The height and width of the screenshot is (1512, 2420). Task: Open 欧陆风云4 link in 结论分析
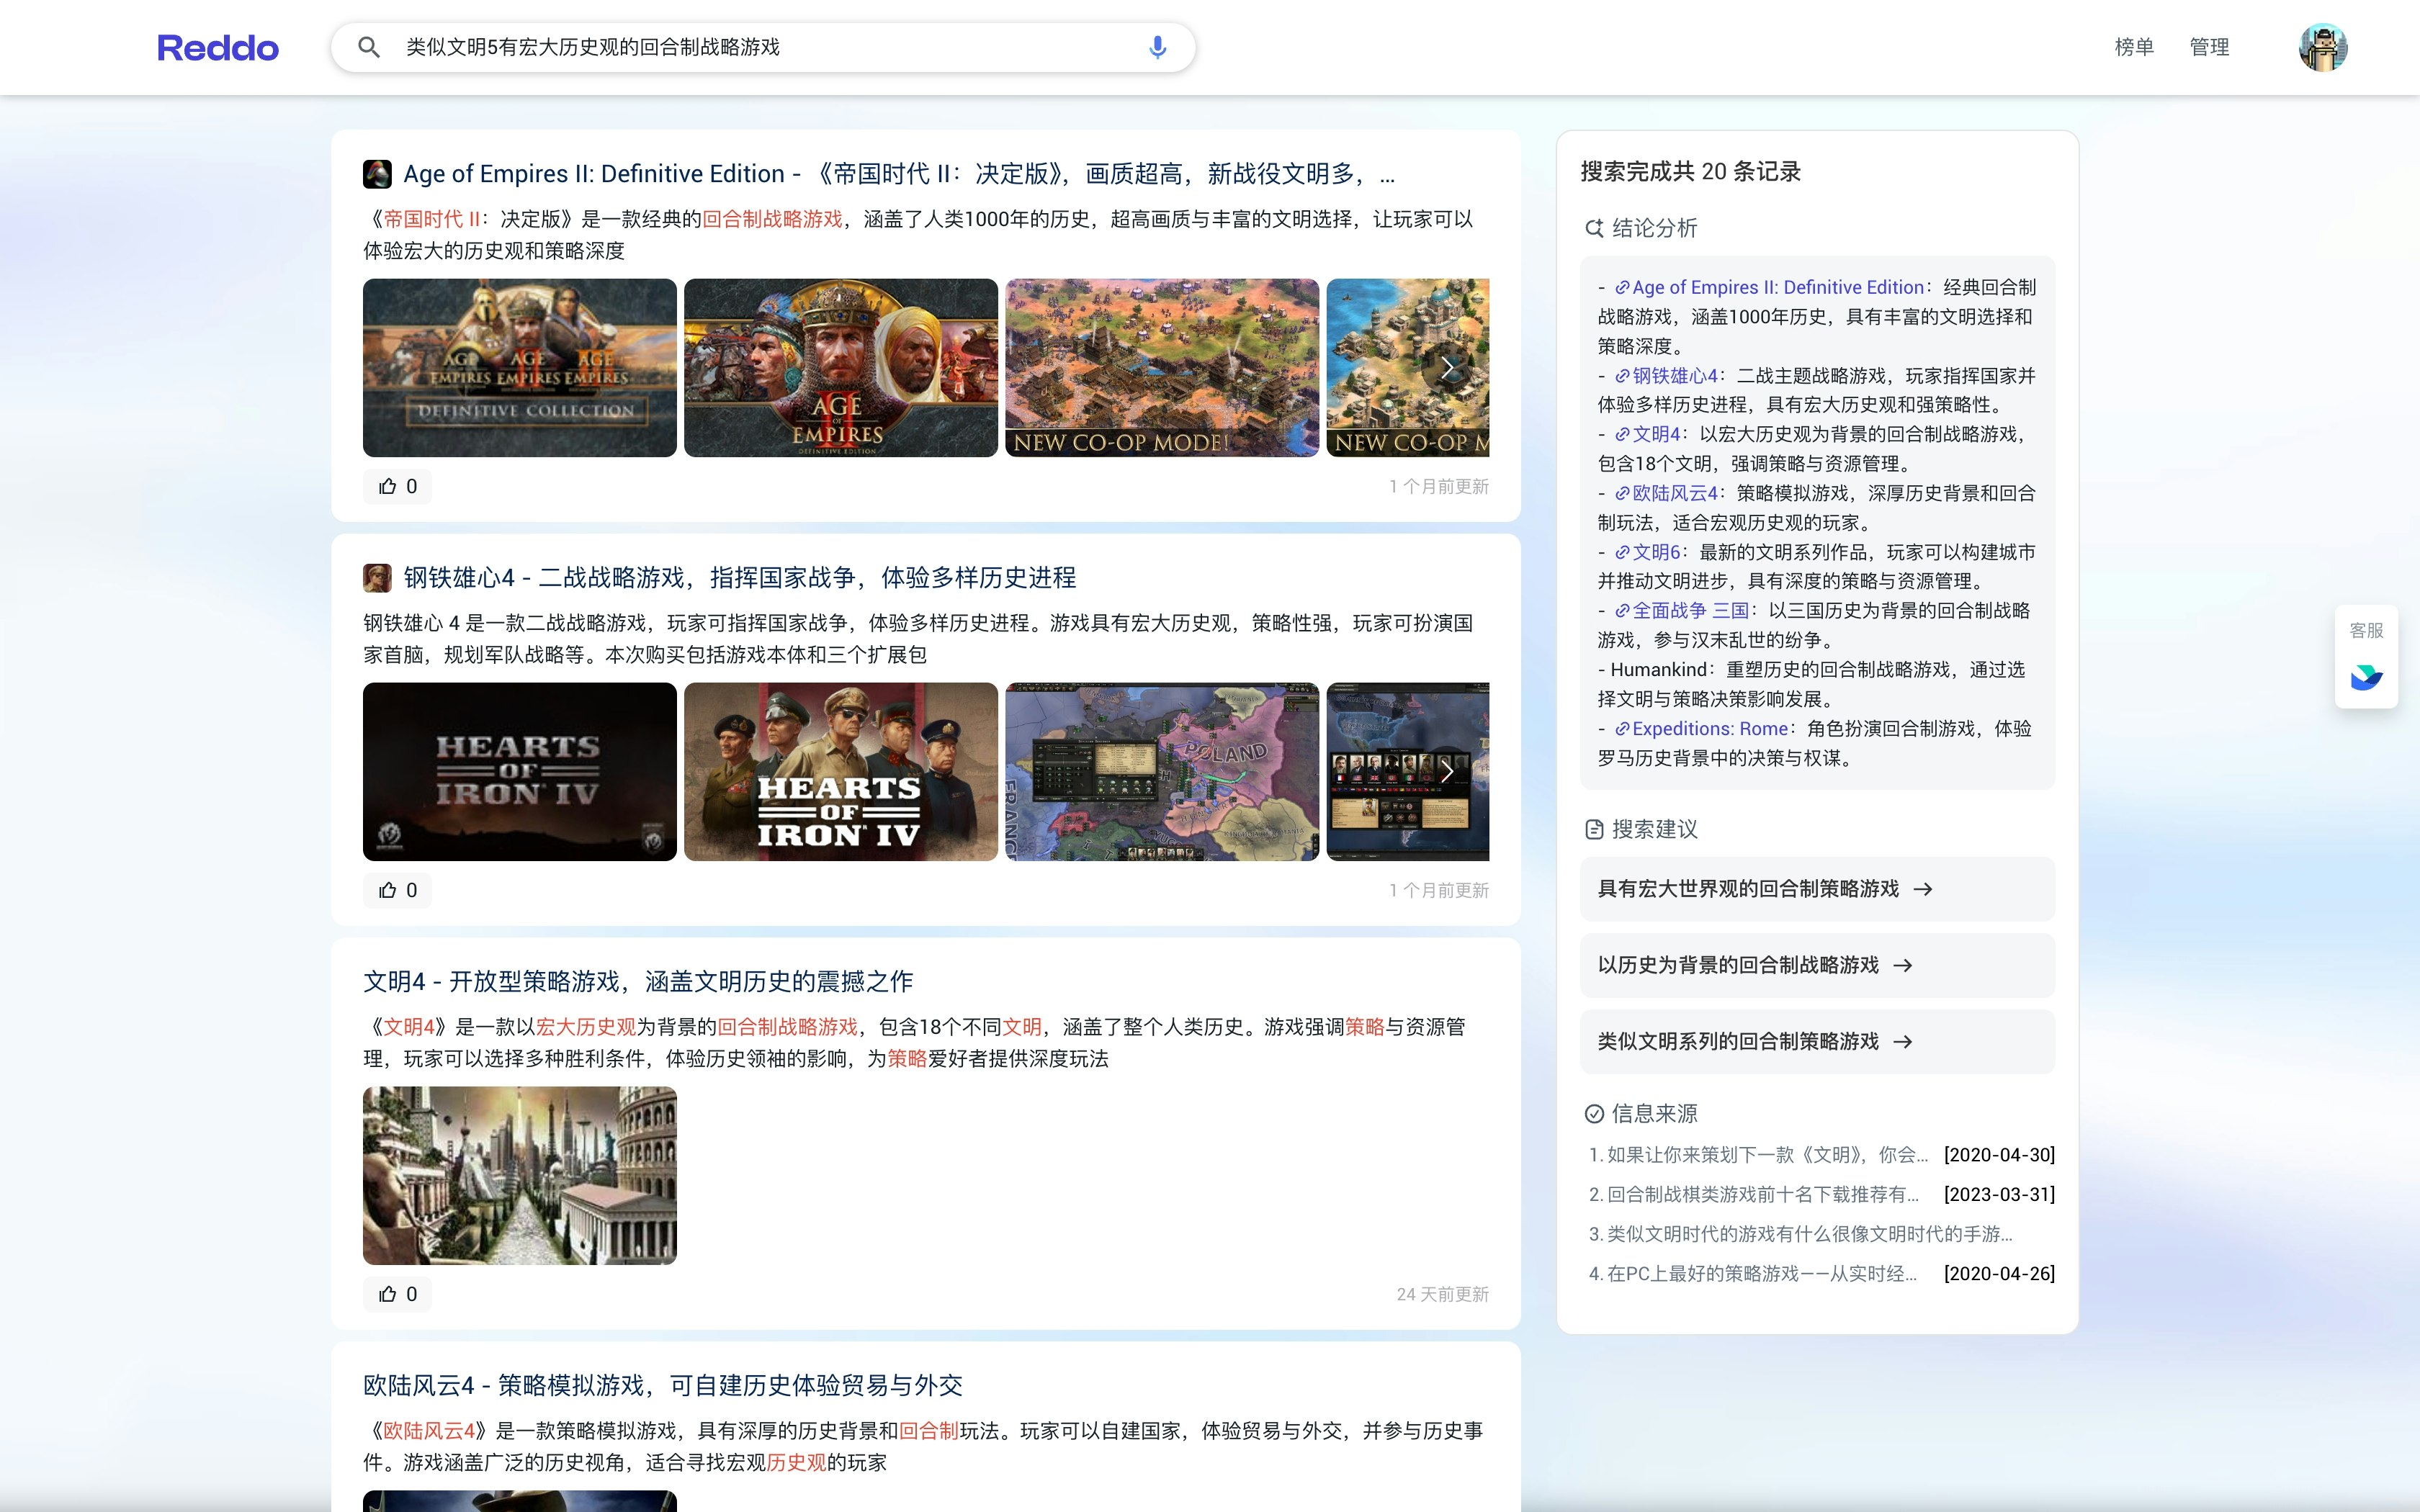point(1666,493)
